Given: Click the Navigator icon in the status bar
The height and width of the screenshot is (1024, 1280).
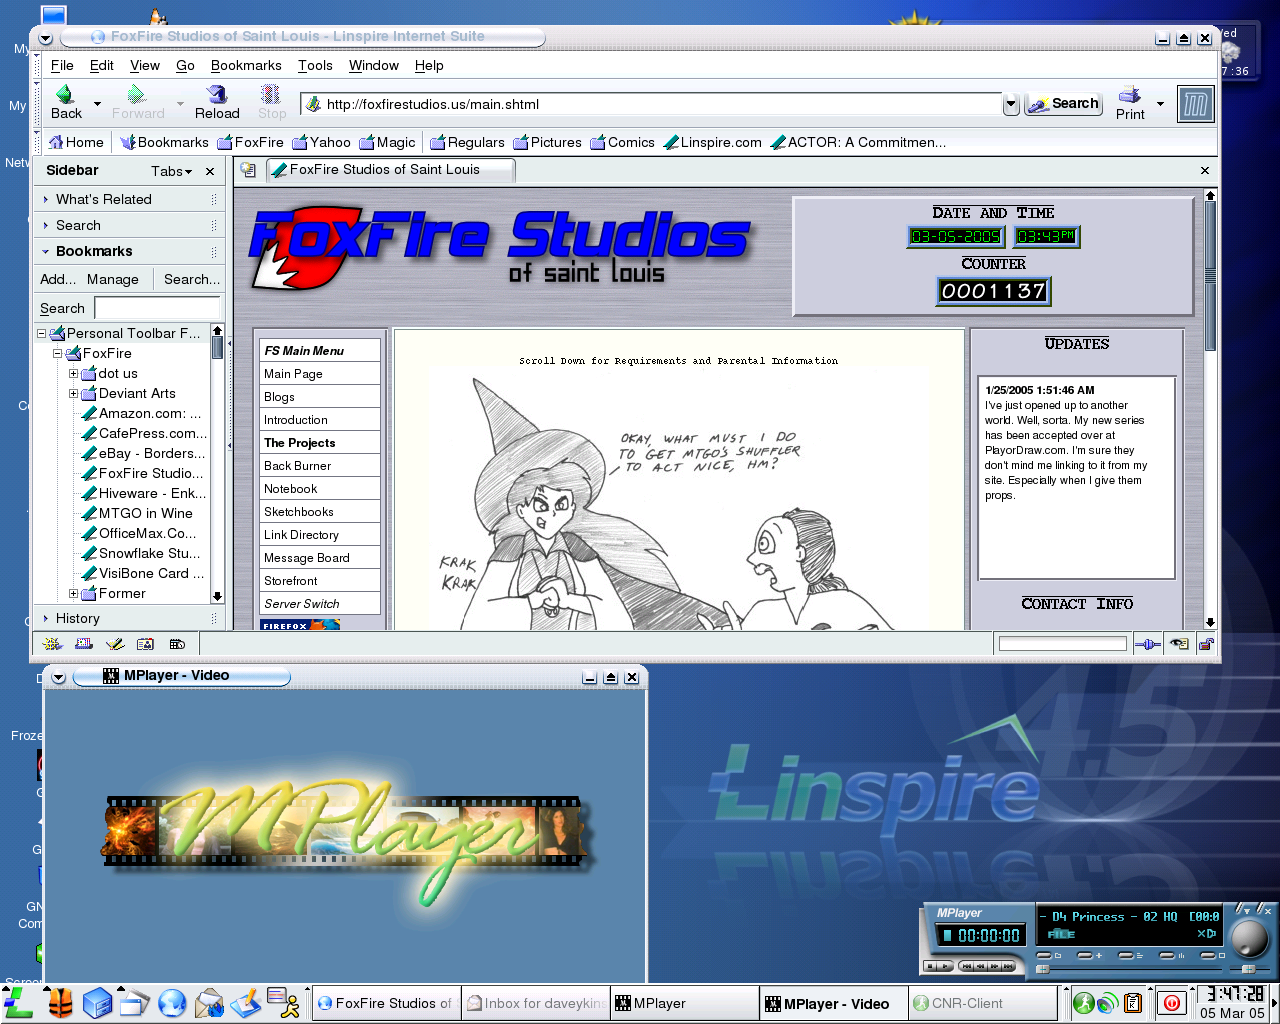Looking at the screenshot, I should (53, 644).
